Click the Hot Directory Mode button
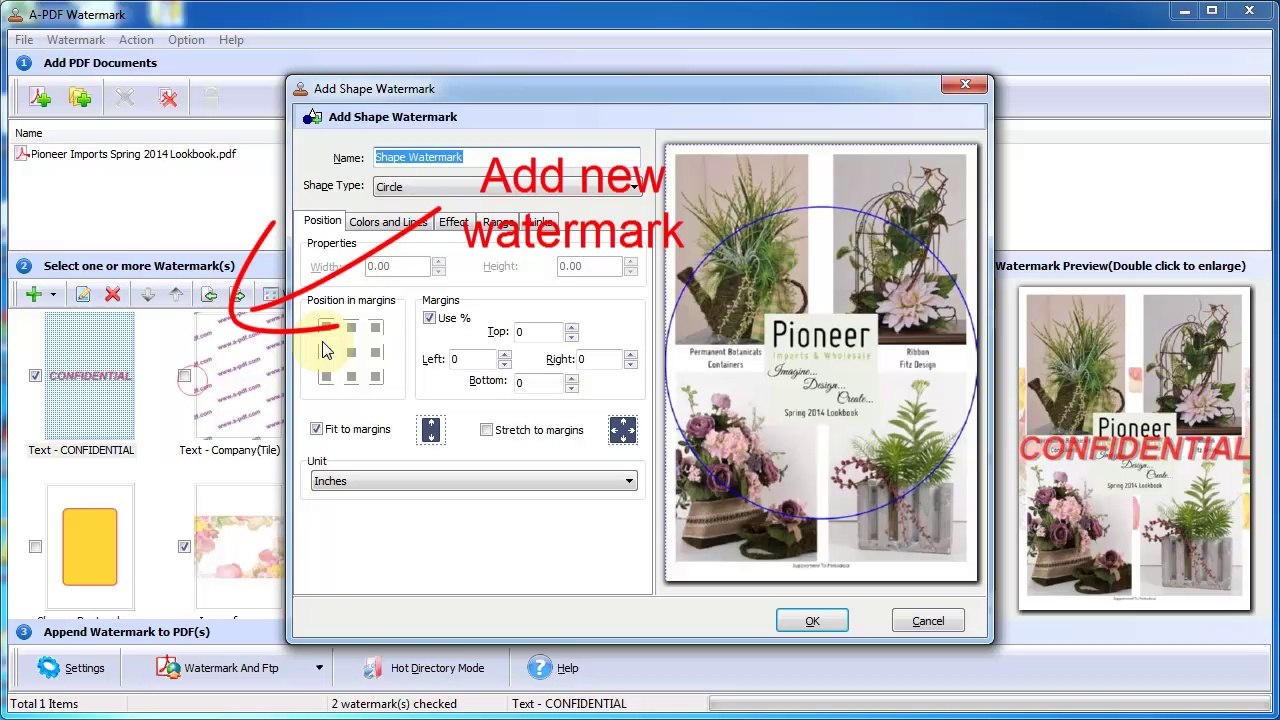This screenshot has height=720, width=1280. pos(423,668)
